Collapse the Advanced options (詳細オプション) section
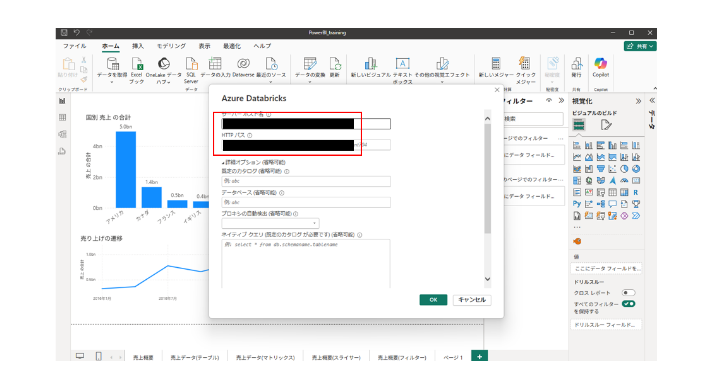The height and width of the screenshot is (386, 721). (x=254, y=162)
